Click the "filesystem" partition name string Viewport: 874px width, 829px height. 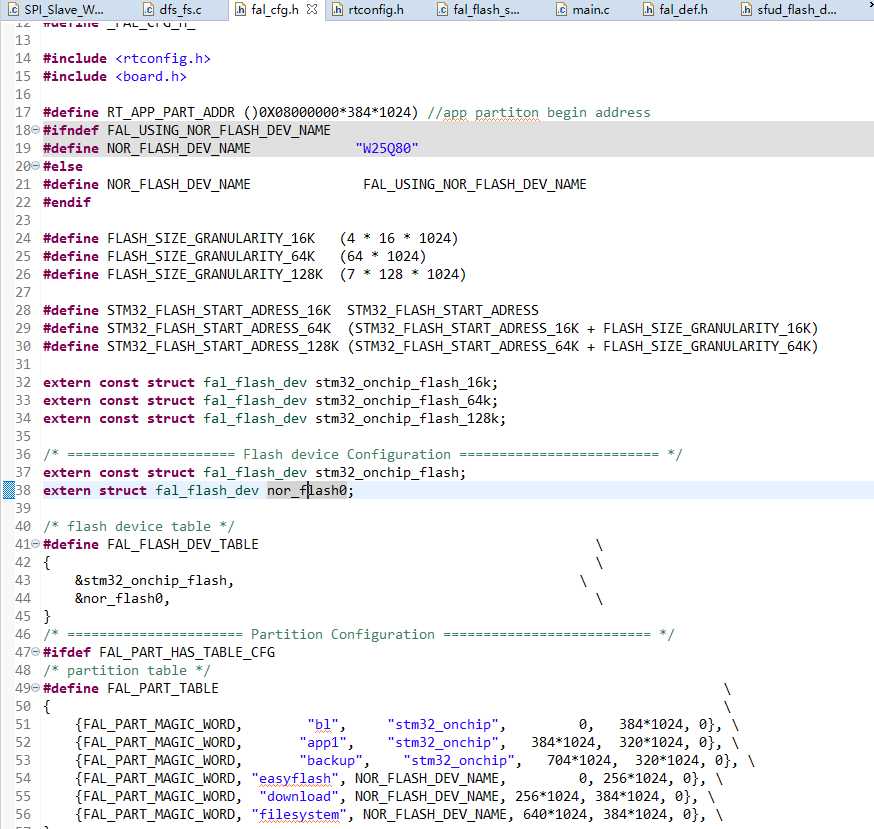[x=299, y=814]
